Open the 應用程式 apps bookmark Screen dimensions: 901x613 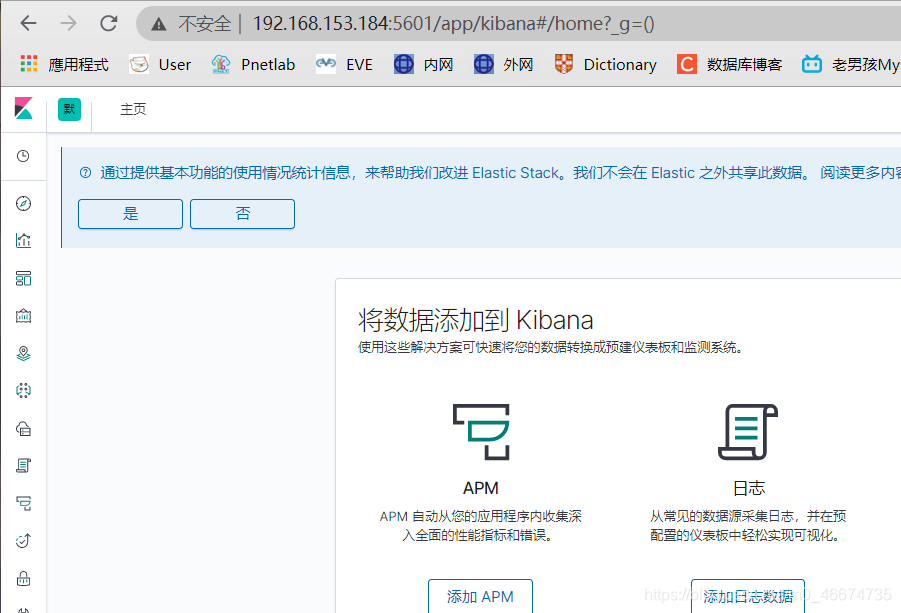click(x=64, y=64)
